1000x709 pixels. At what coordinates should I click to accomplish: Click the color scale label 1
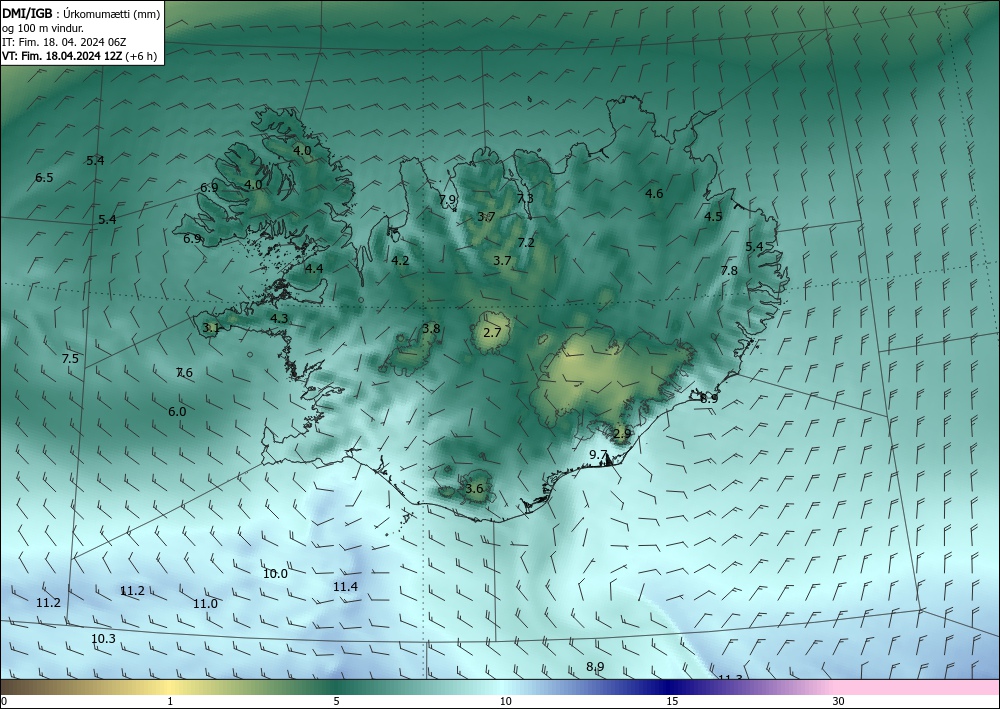coord(170,702)
